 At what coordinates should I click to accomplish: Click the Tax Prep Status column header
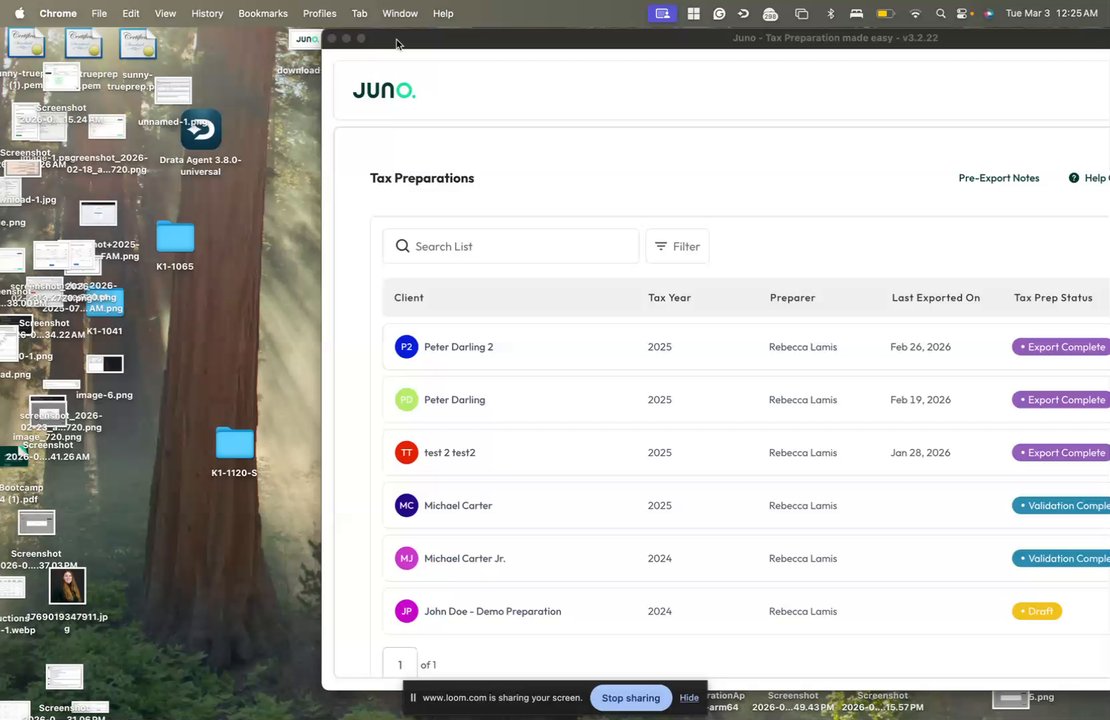click(1053, 297)
